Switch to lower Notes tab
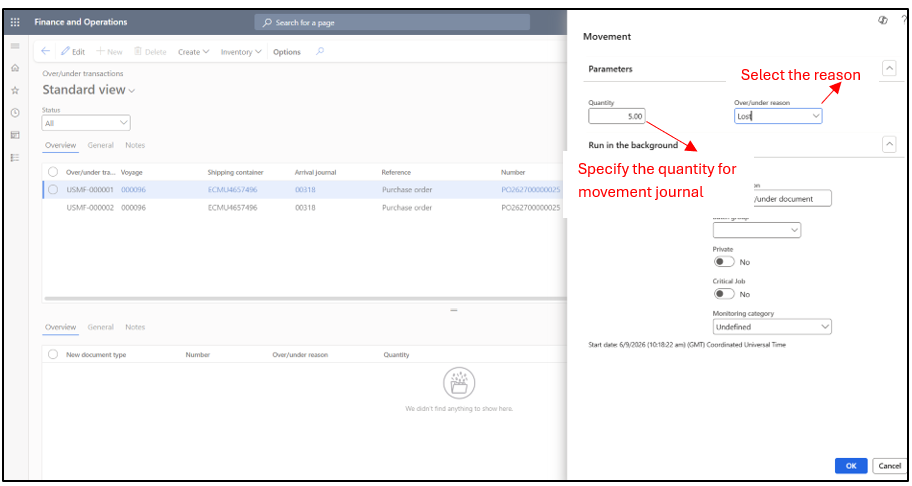This screenshot has height=486, width=912. point(135,327)
